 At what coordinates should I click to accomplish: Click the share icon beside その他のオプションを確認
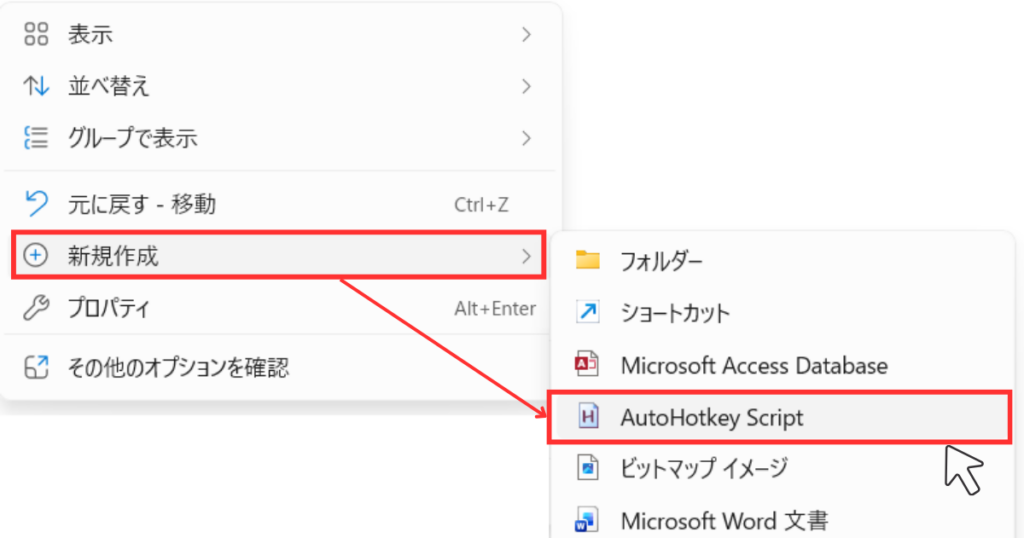coord(36,367)
